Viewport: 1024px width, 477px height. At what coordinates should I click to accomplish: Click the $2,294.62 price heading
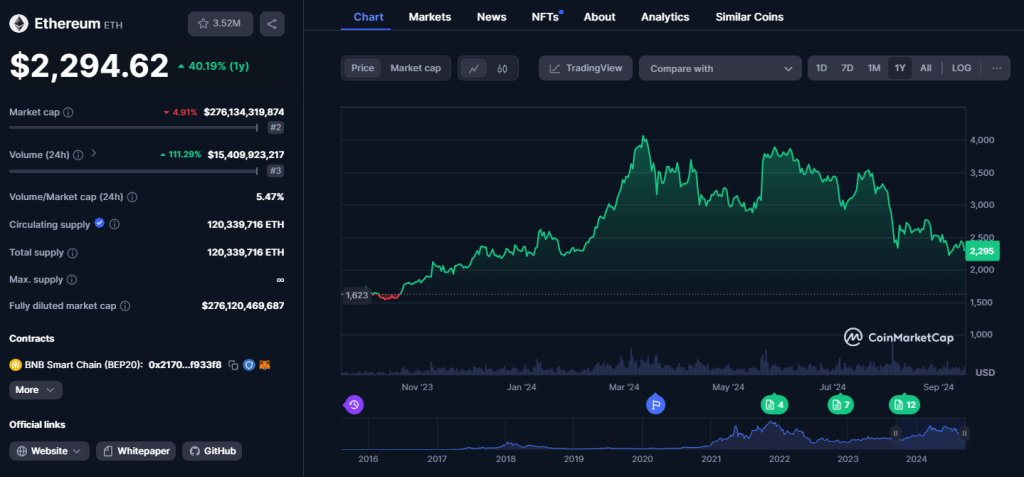point(89,66)
